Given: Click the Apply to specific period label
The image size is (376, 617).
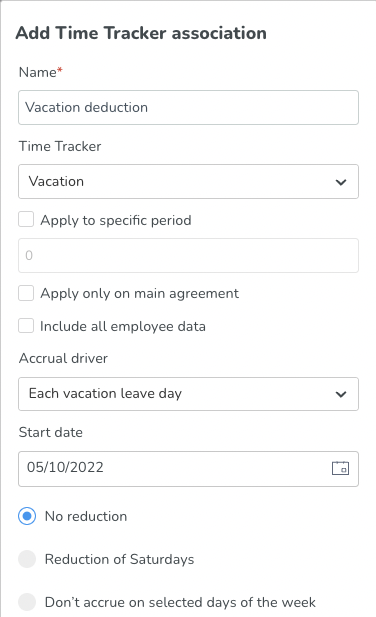Looking at the screenshot, I should click(x=116, y=220).
